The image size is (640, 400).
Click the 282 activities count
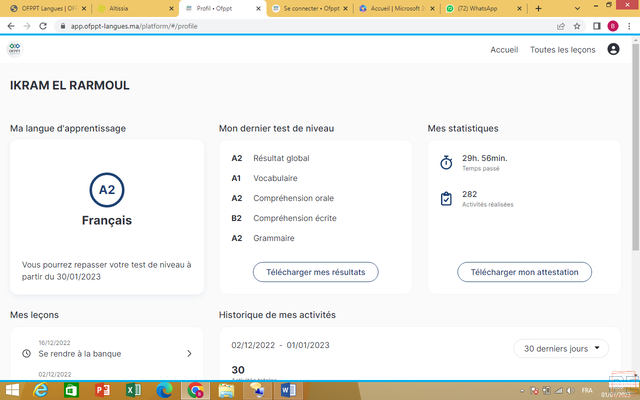[469, 194]
